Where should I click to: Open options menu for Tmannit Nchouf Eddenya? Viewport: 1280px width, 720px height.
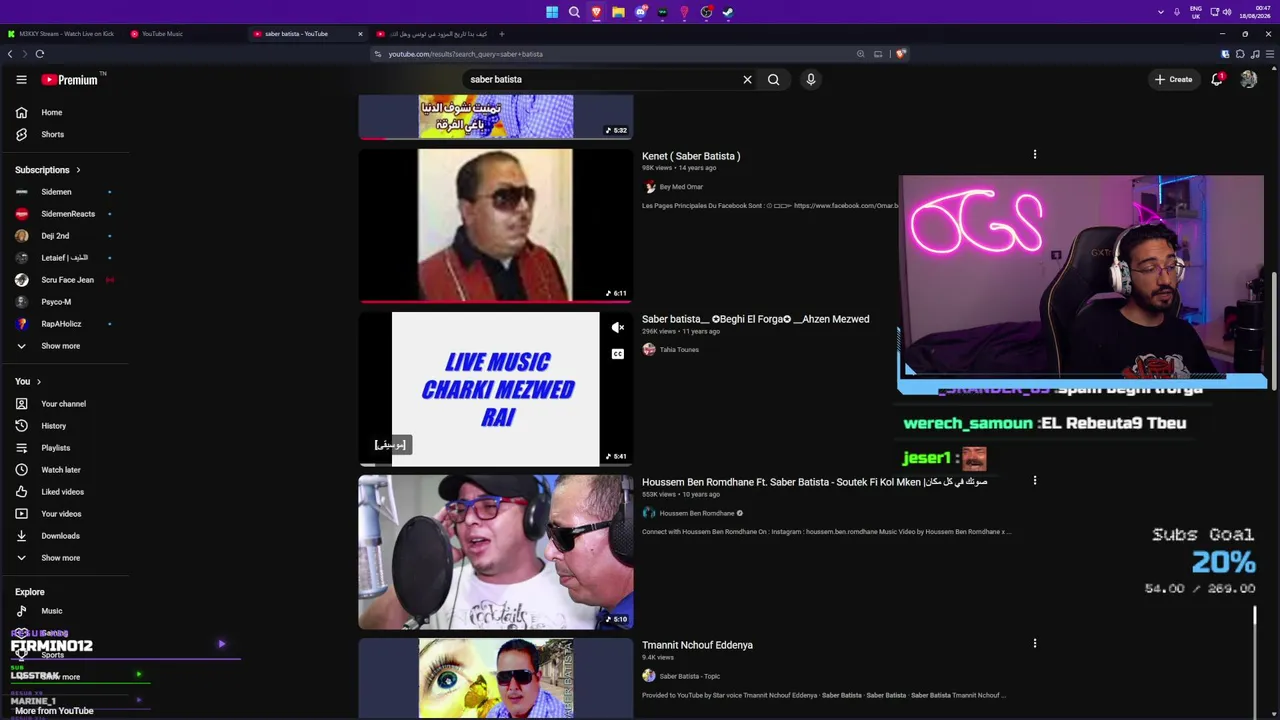click(1035, 644)
